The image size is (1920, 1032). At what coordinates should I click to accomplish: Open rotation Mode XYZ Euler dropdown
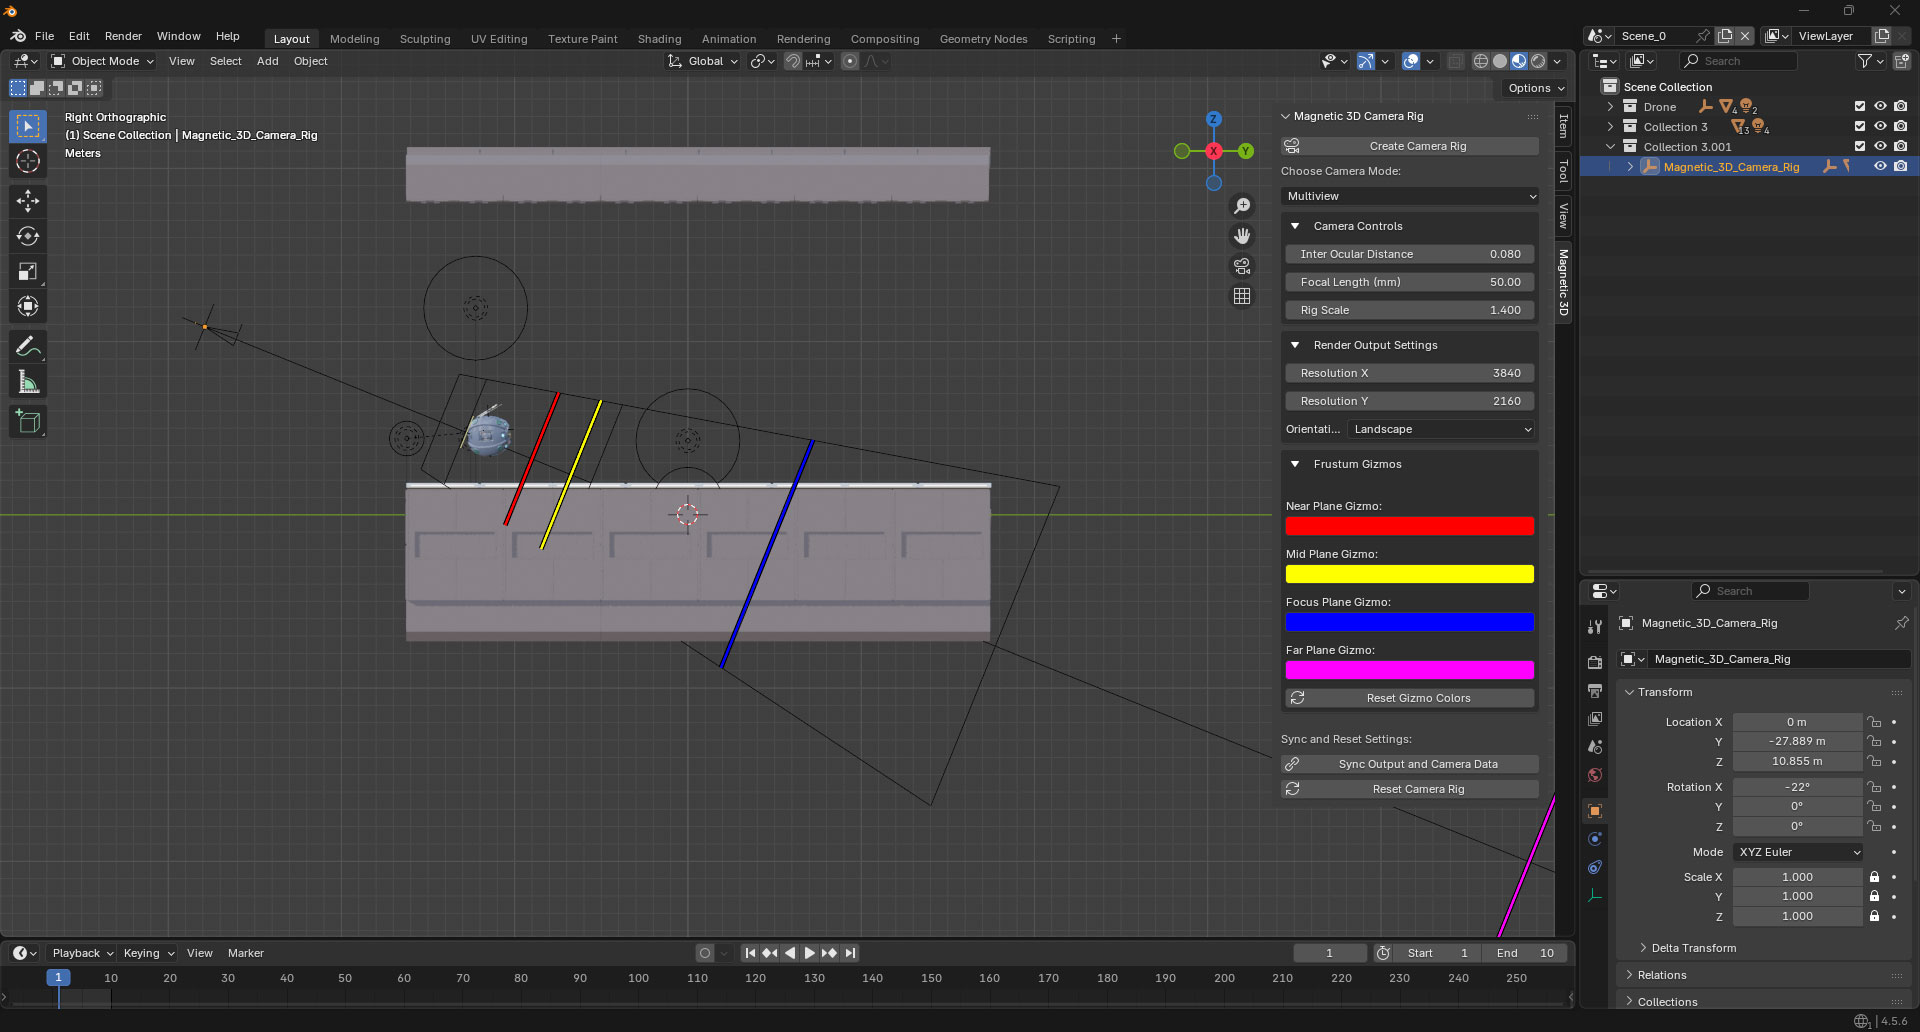click(x=1798, y=852)
